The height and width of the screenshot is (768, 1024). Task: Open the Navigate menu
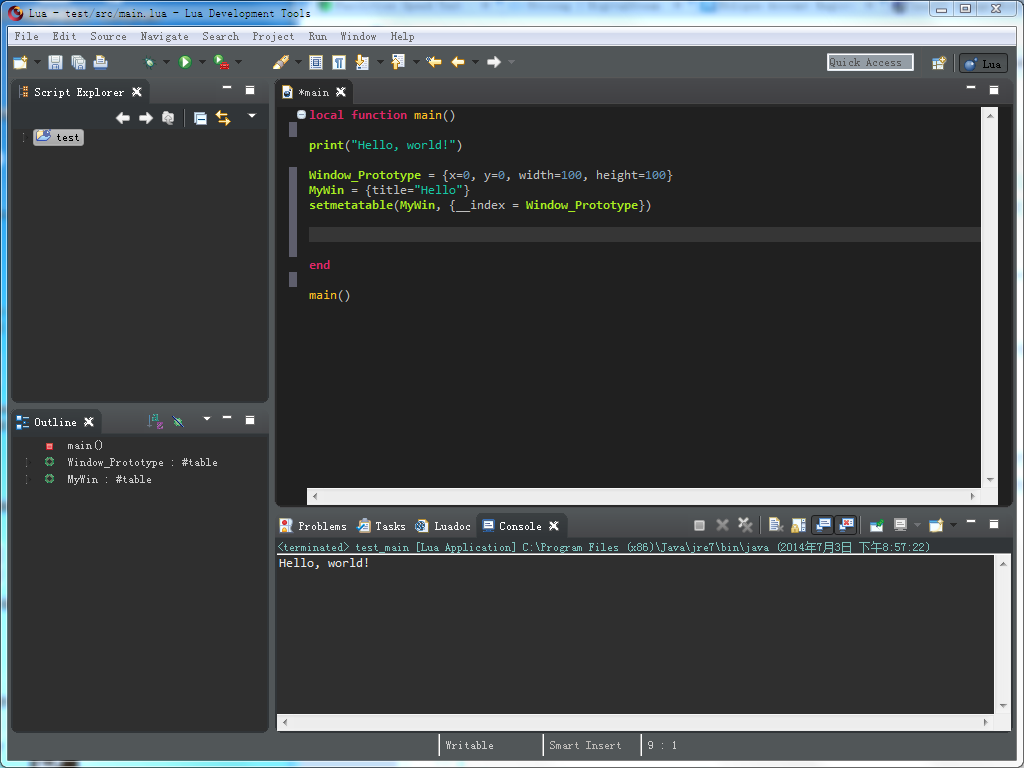164,36
